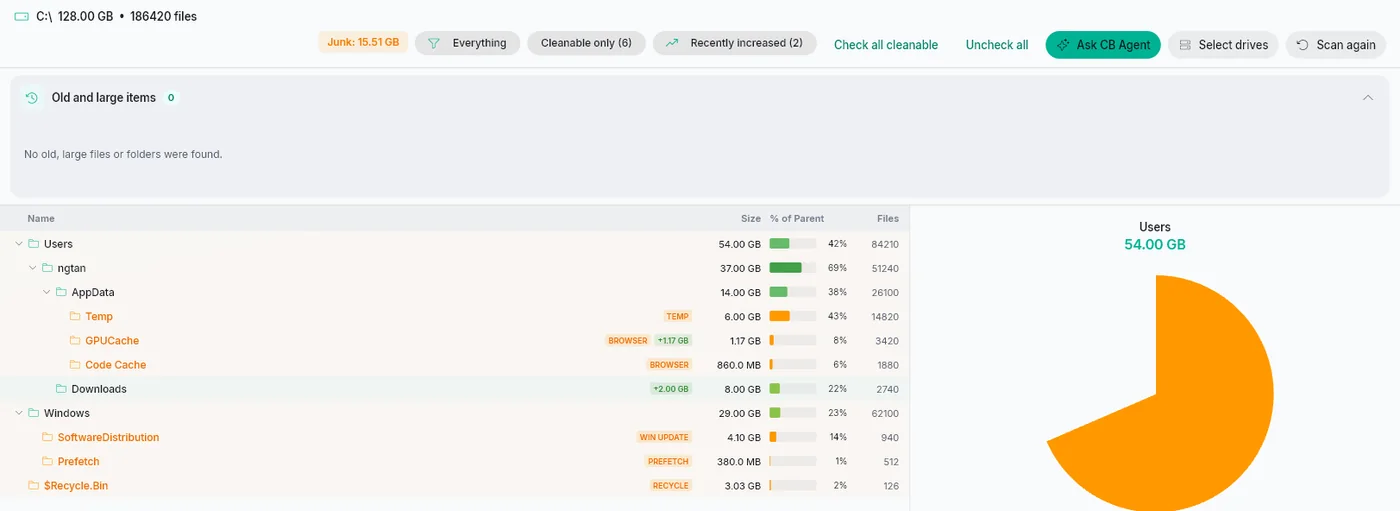Select the Cleanable only (6) filter
This screenshot has width=1400, height=511.
coord(586,44)
